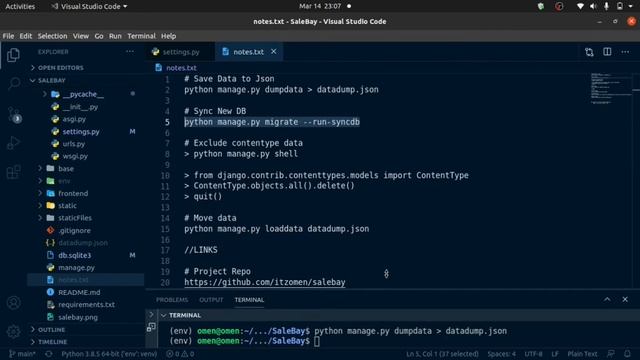
Task: Close the notes.txt tab
Action: pyautogui.click(x=273, y=51)
